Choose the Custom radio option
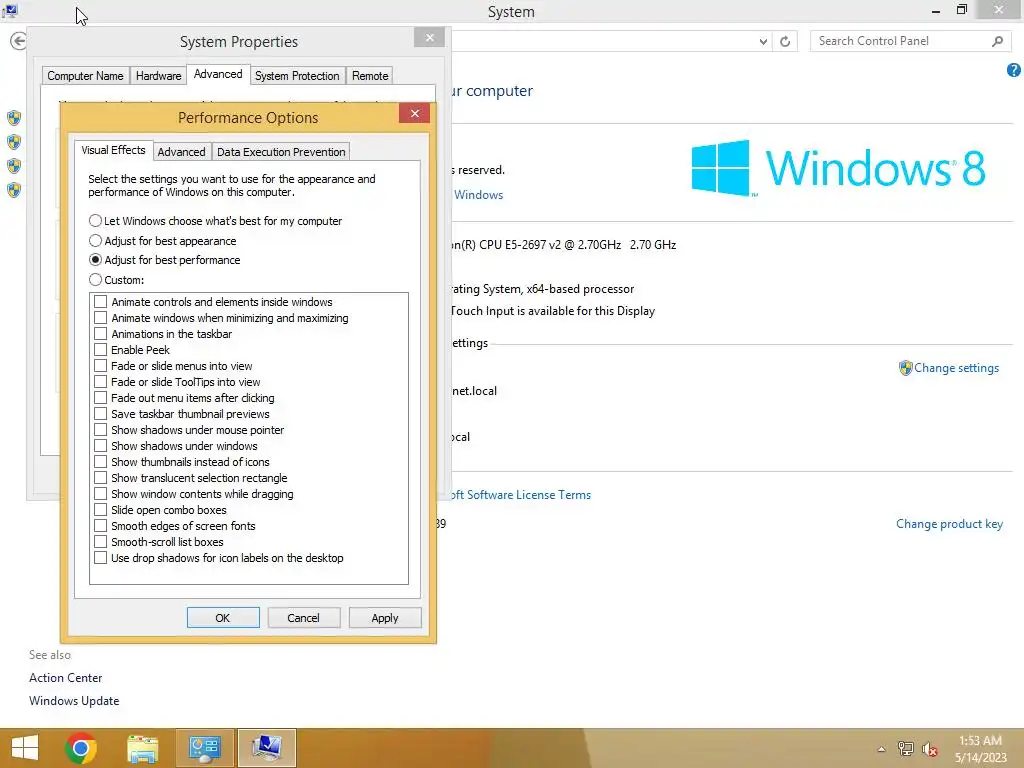 95,280
